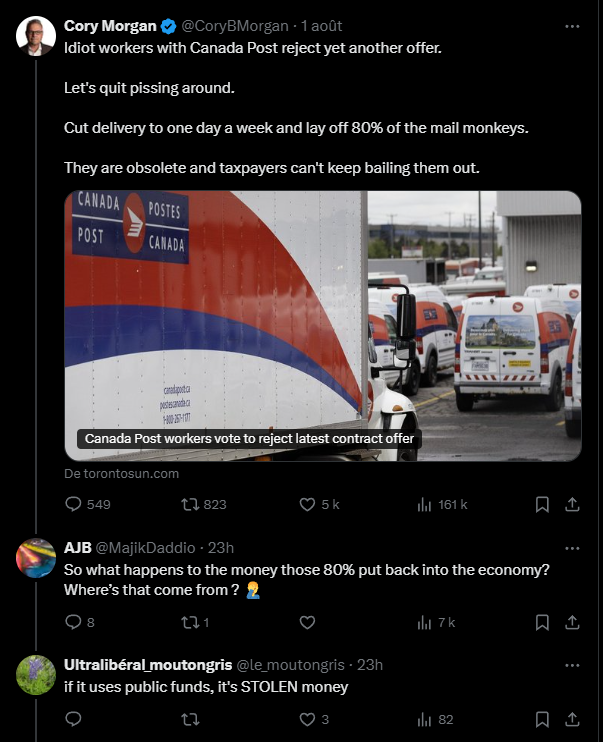Image resolution: width=603 pixels, height=742 pixels.
Task: Like AJB's reply
Action: coord(308,622)
